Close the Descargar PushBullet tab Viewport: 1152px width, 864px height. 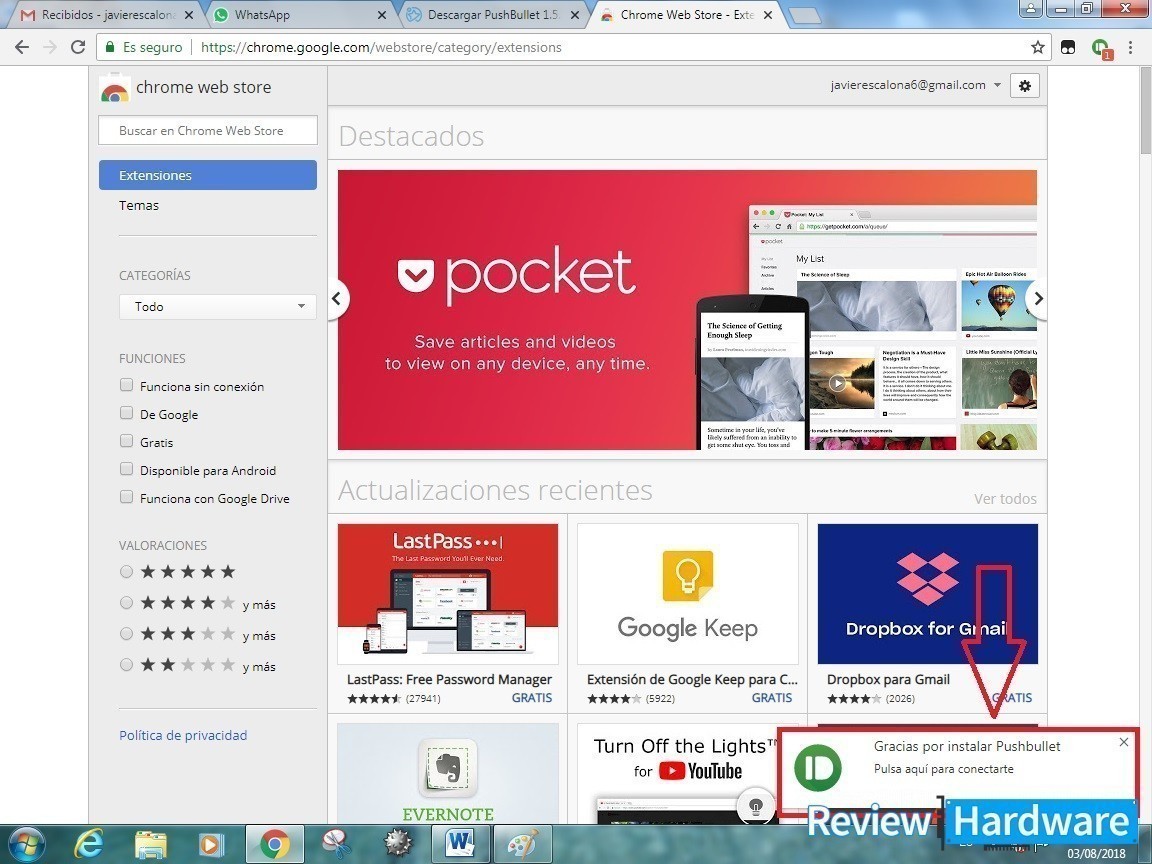[x=575, y=15]
